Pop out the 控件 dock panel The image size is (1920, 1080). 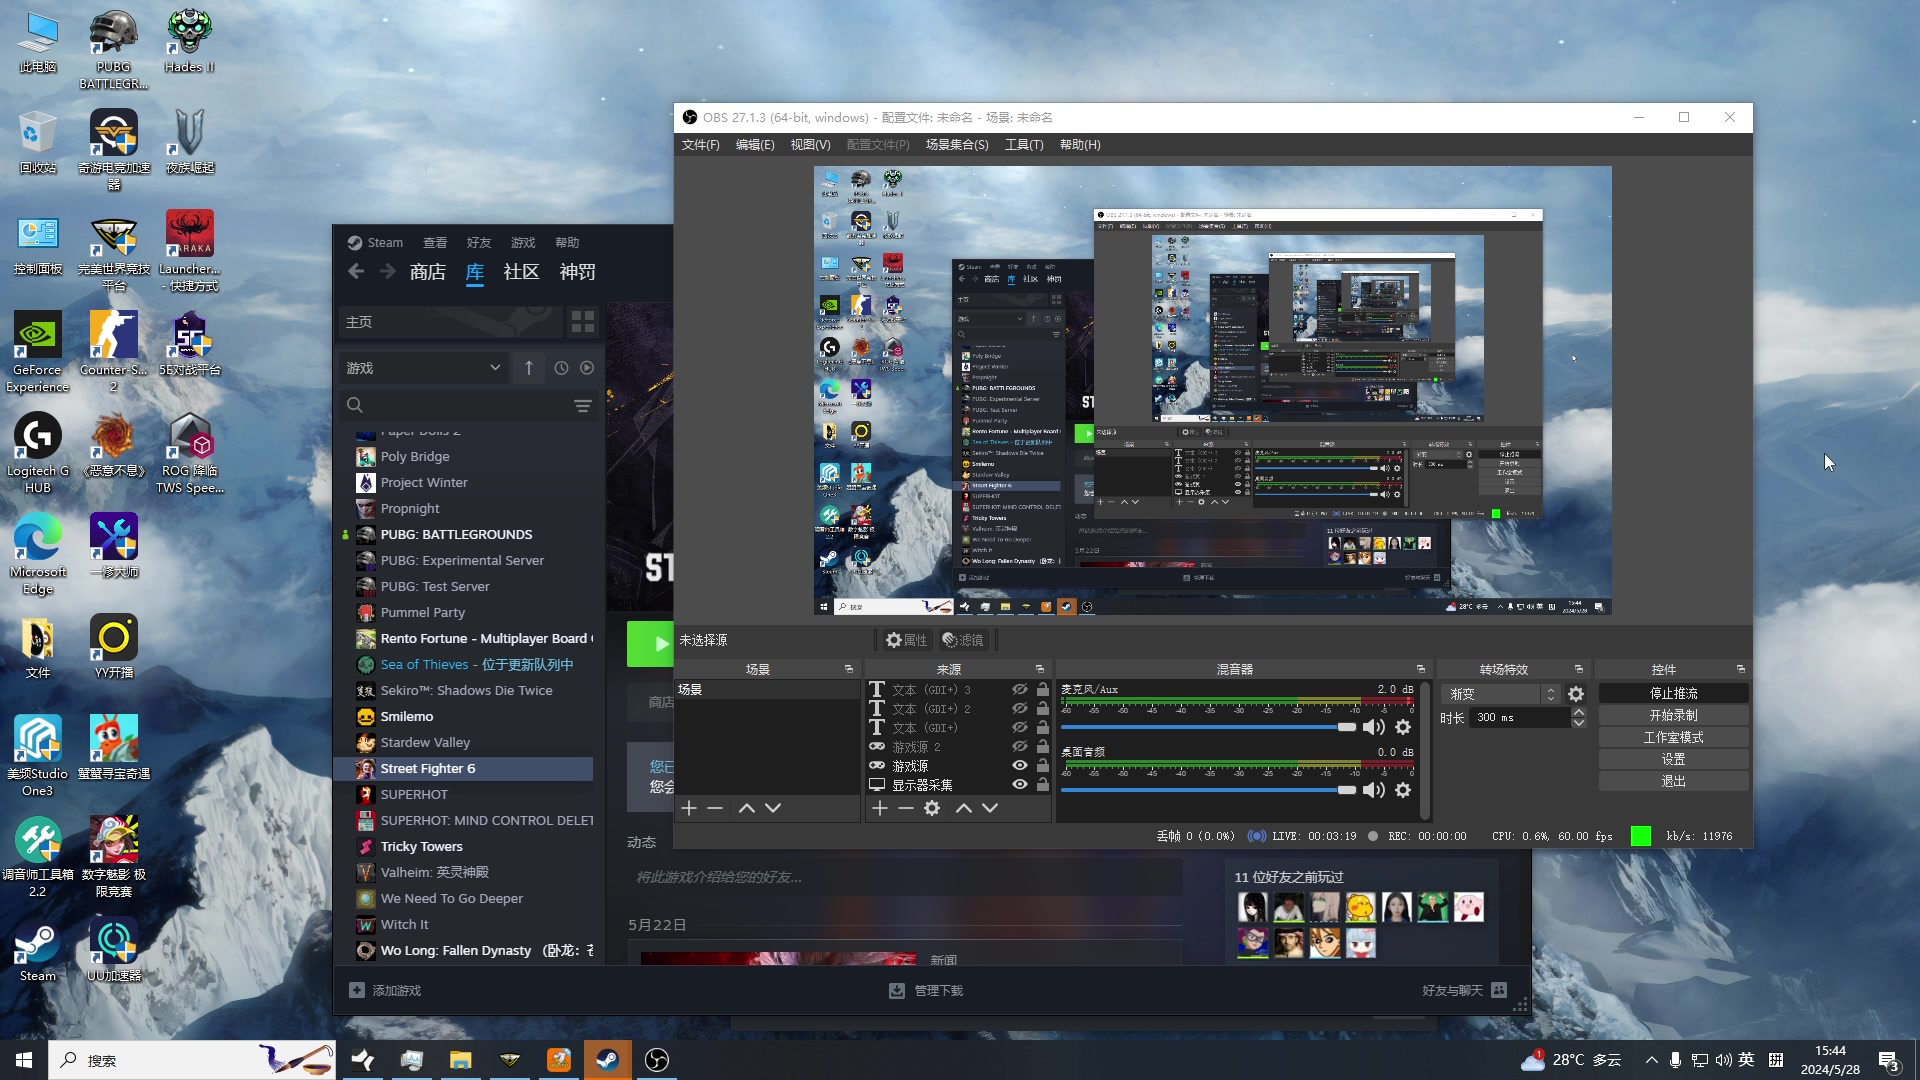tap(1741, 669)
